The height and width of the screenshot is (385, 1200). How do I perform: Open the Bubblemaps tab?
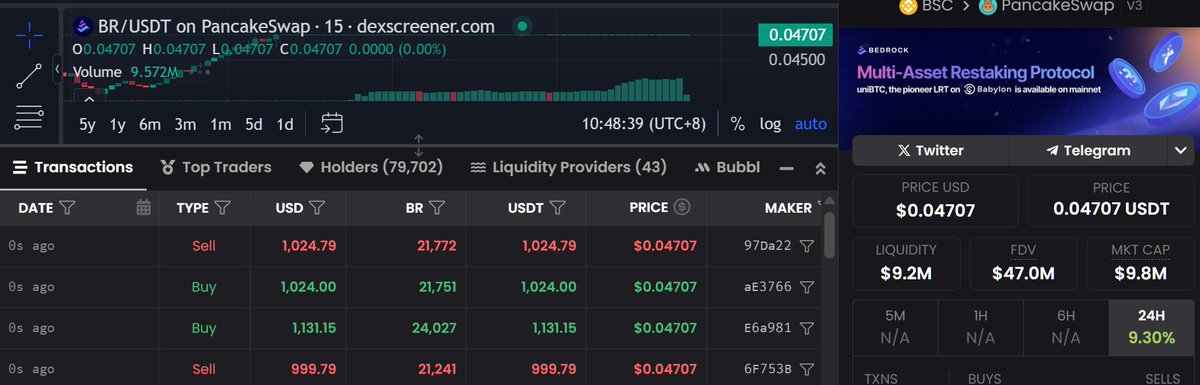pyautogui.click(x=727, y=167)
